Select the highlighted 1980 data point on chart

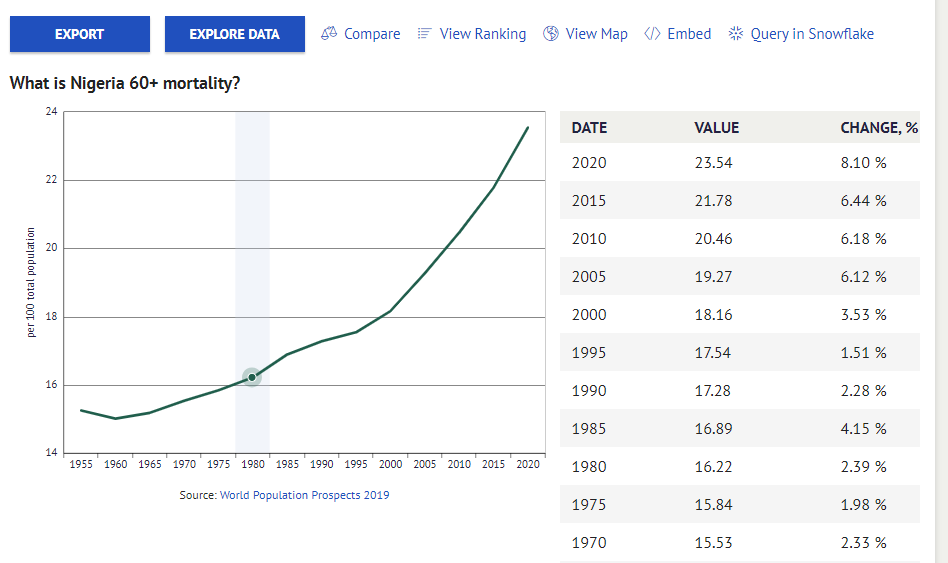tap(252, 377)
